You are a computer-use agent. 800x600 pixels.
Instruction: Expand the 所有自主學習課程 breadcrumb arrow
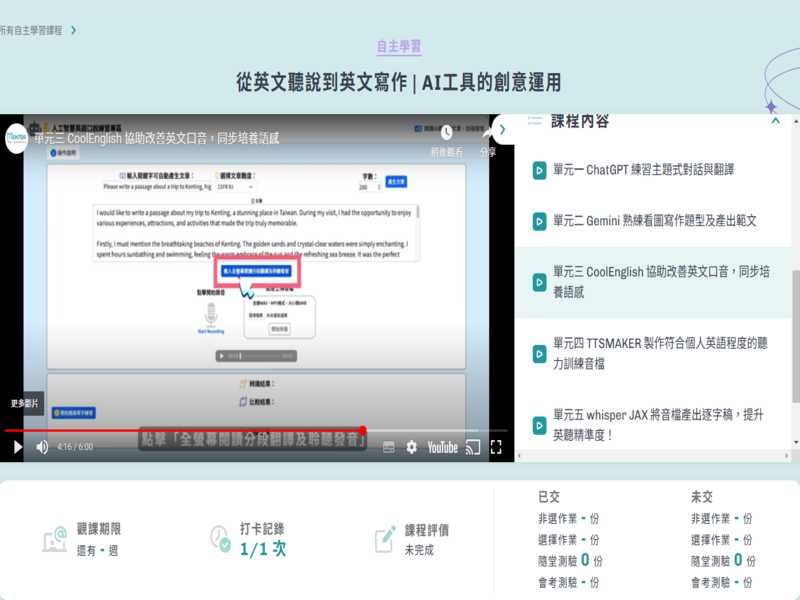(x=73, y=31)
